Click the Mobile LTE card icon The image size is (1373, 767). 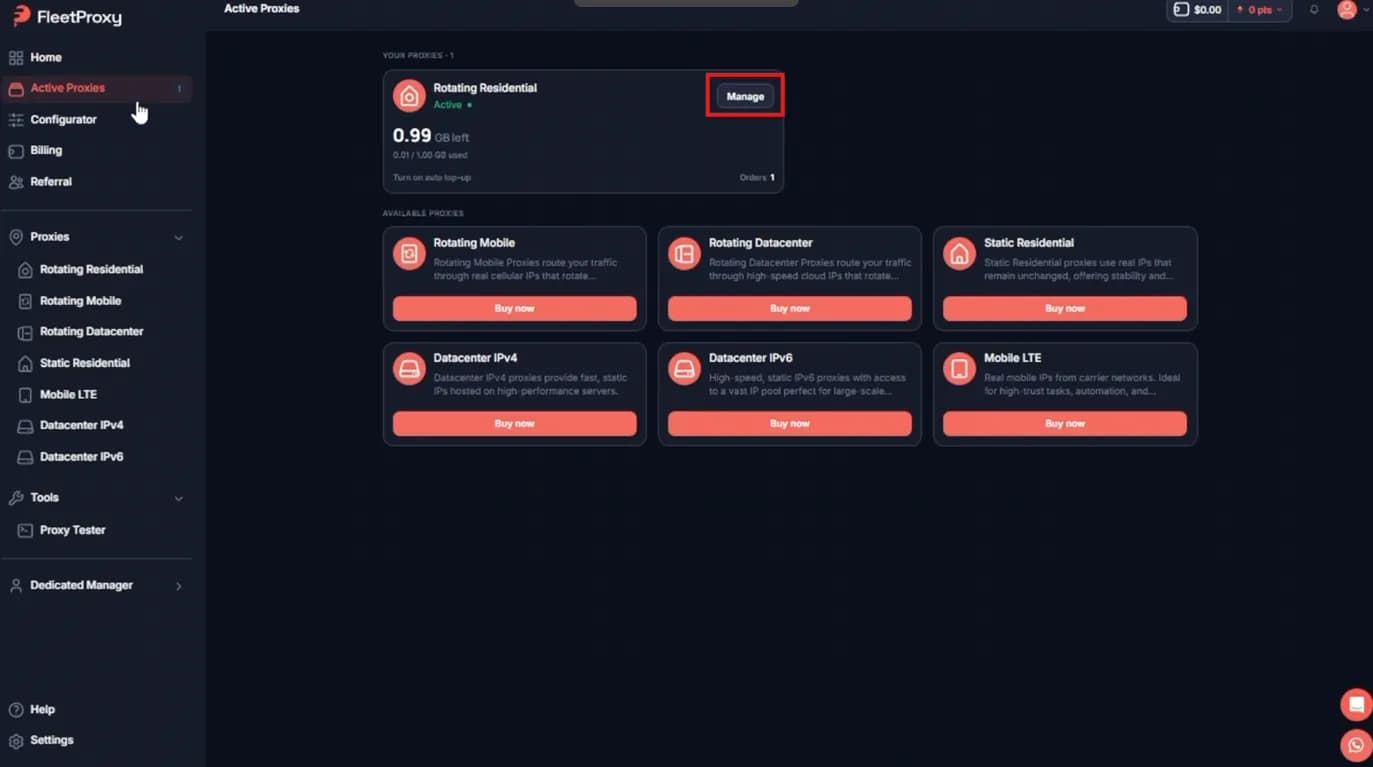pos(959,369)
